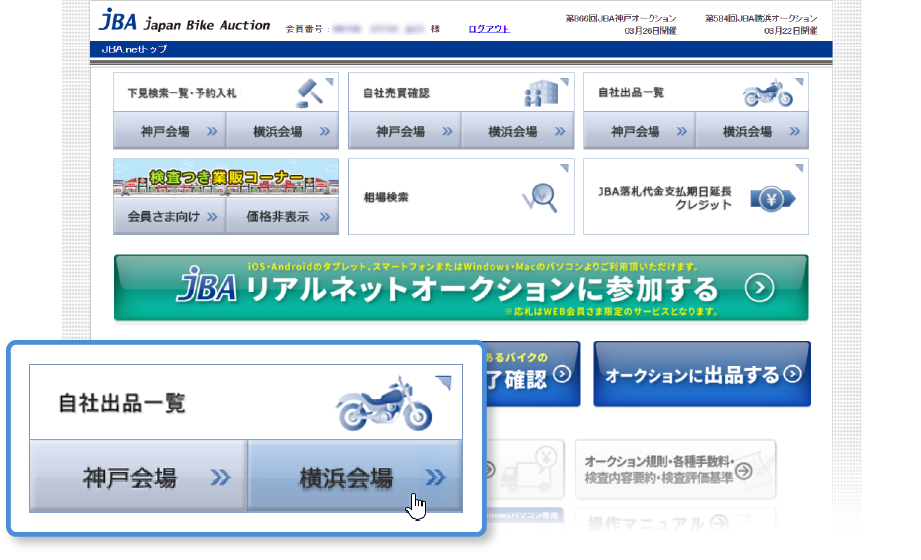
Task: Open the 相場検索 card
Action: (461, 196)
